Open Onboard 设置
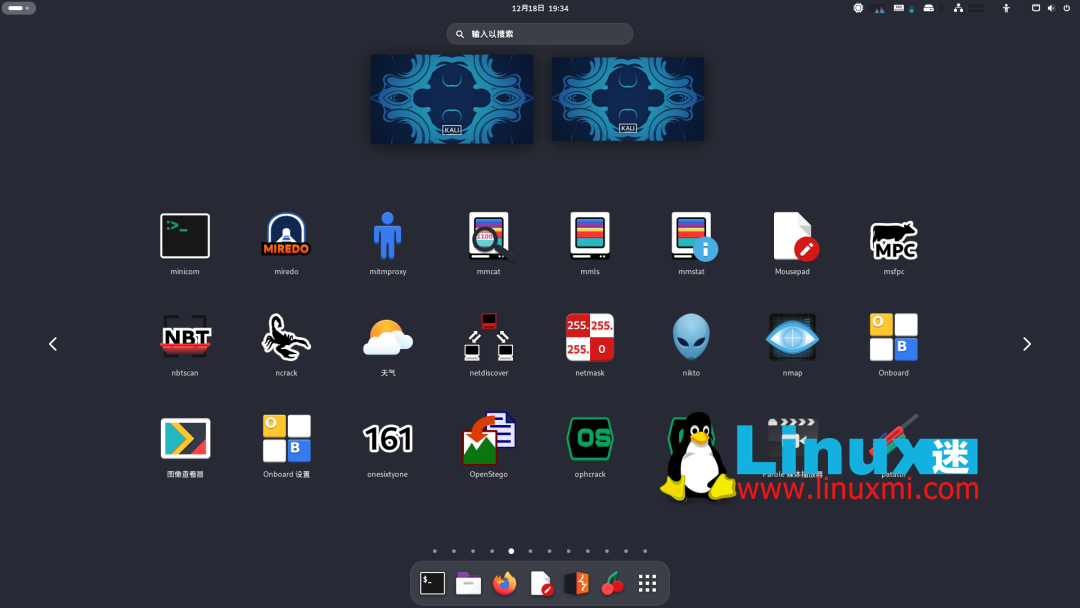 [286, 439]
